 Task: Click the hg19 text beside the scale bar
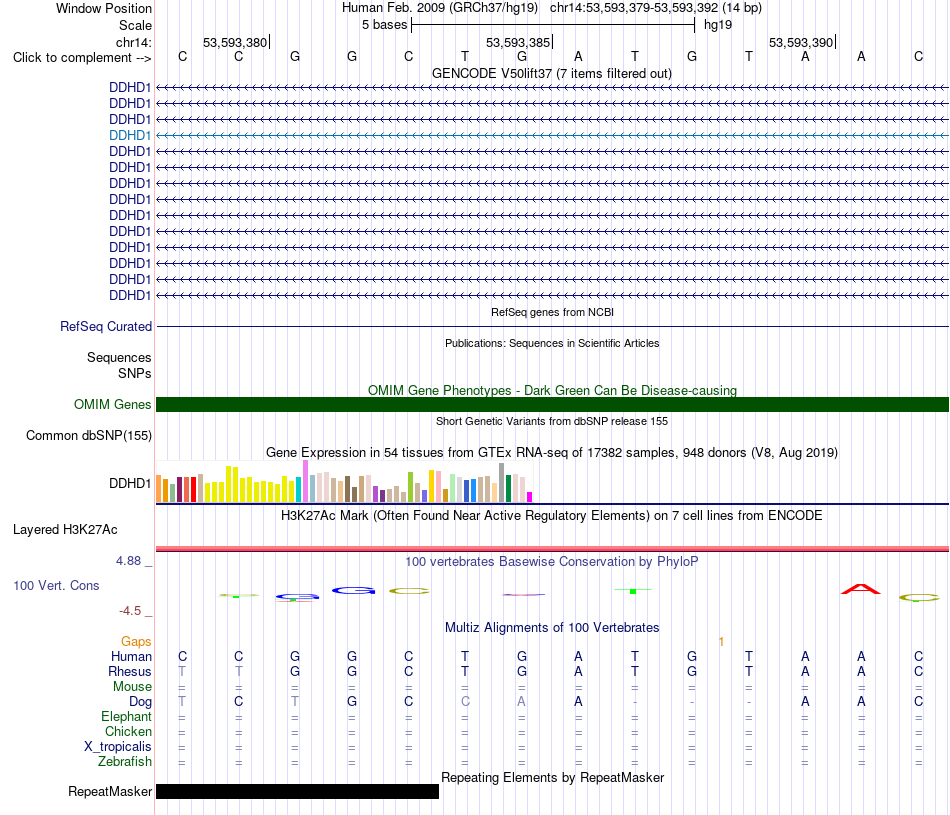718,25
